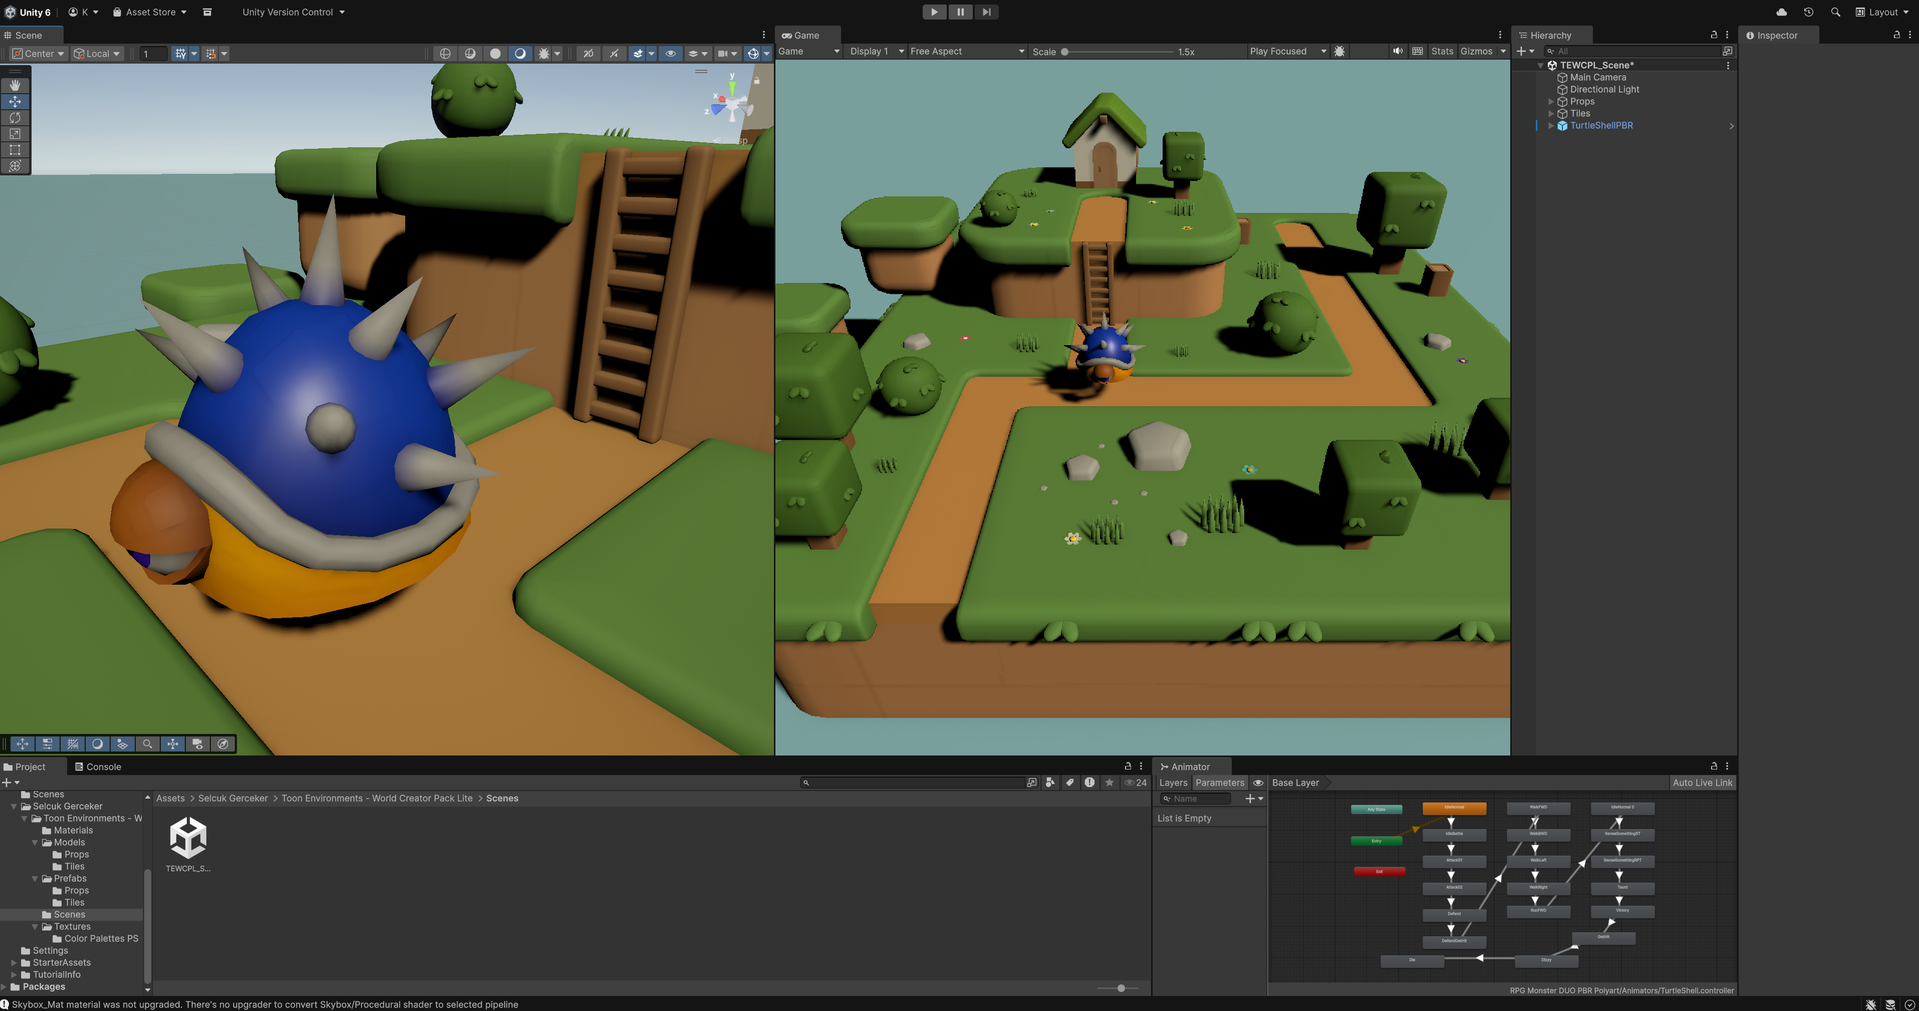Toggle Animator parameter panel eye icon

coord(1258,783)
